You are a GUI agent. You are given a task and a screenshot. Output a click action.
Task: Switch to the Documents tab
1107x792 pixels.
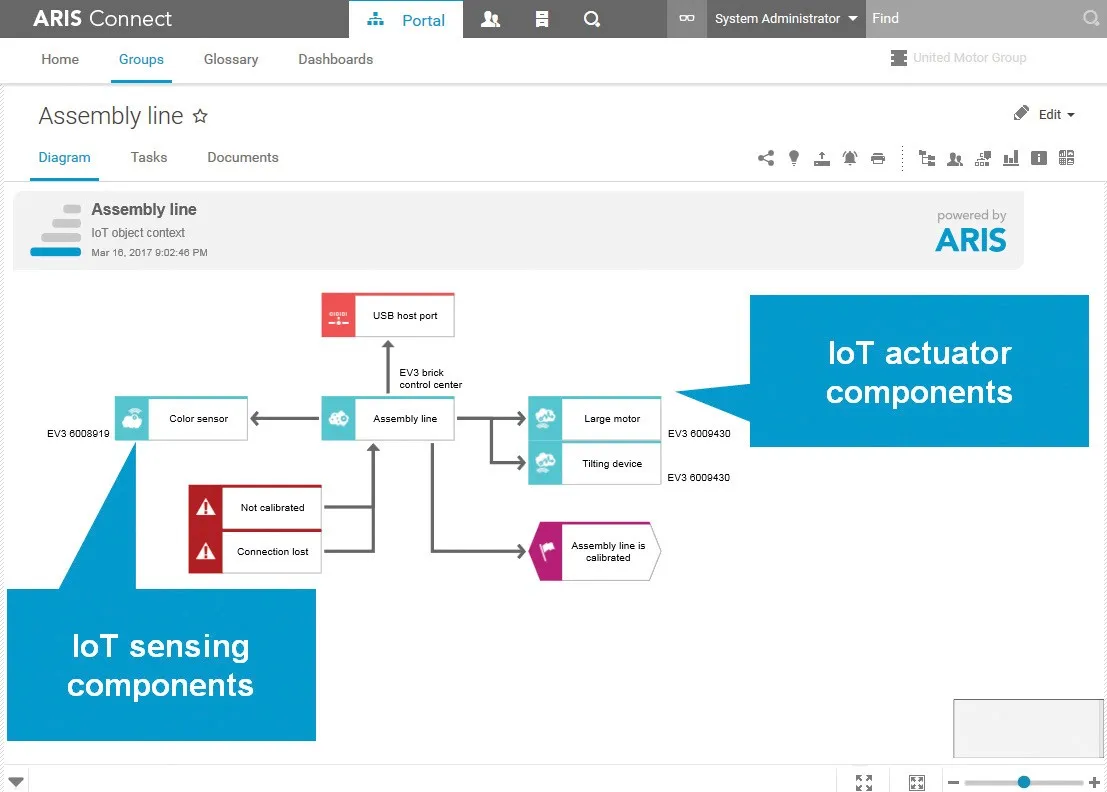pos(243,157)
